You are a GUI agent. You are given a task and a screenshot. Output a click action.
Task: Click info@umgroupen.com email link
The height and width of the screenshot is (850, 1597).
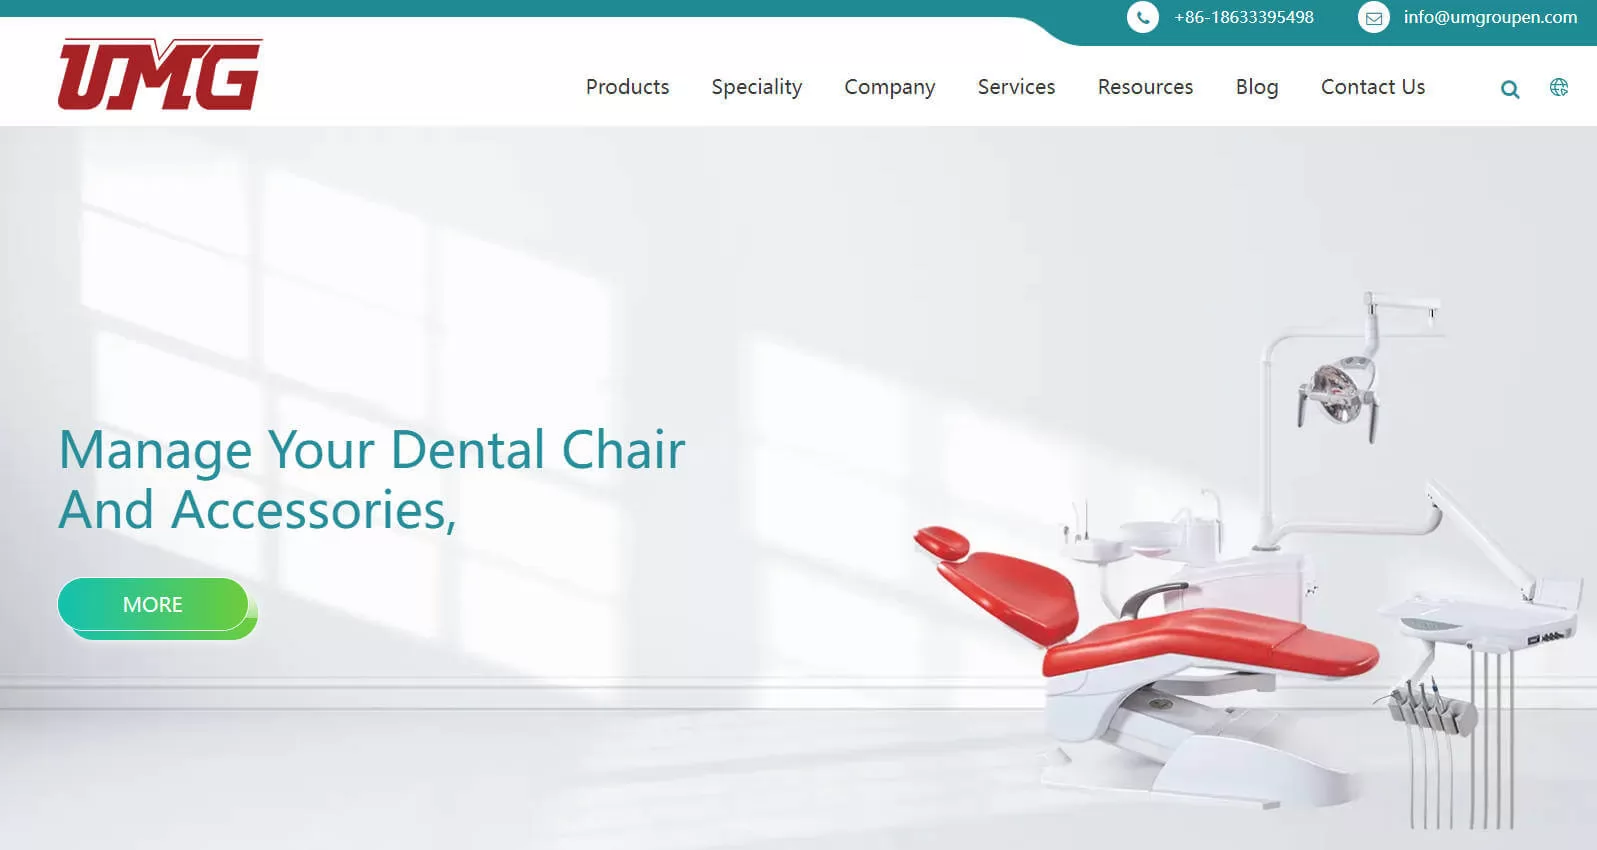pyautogui.click(x=1490, y=17)
